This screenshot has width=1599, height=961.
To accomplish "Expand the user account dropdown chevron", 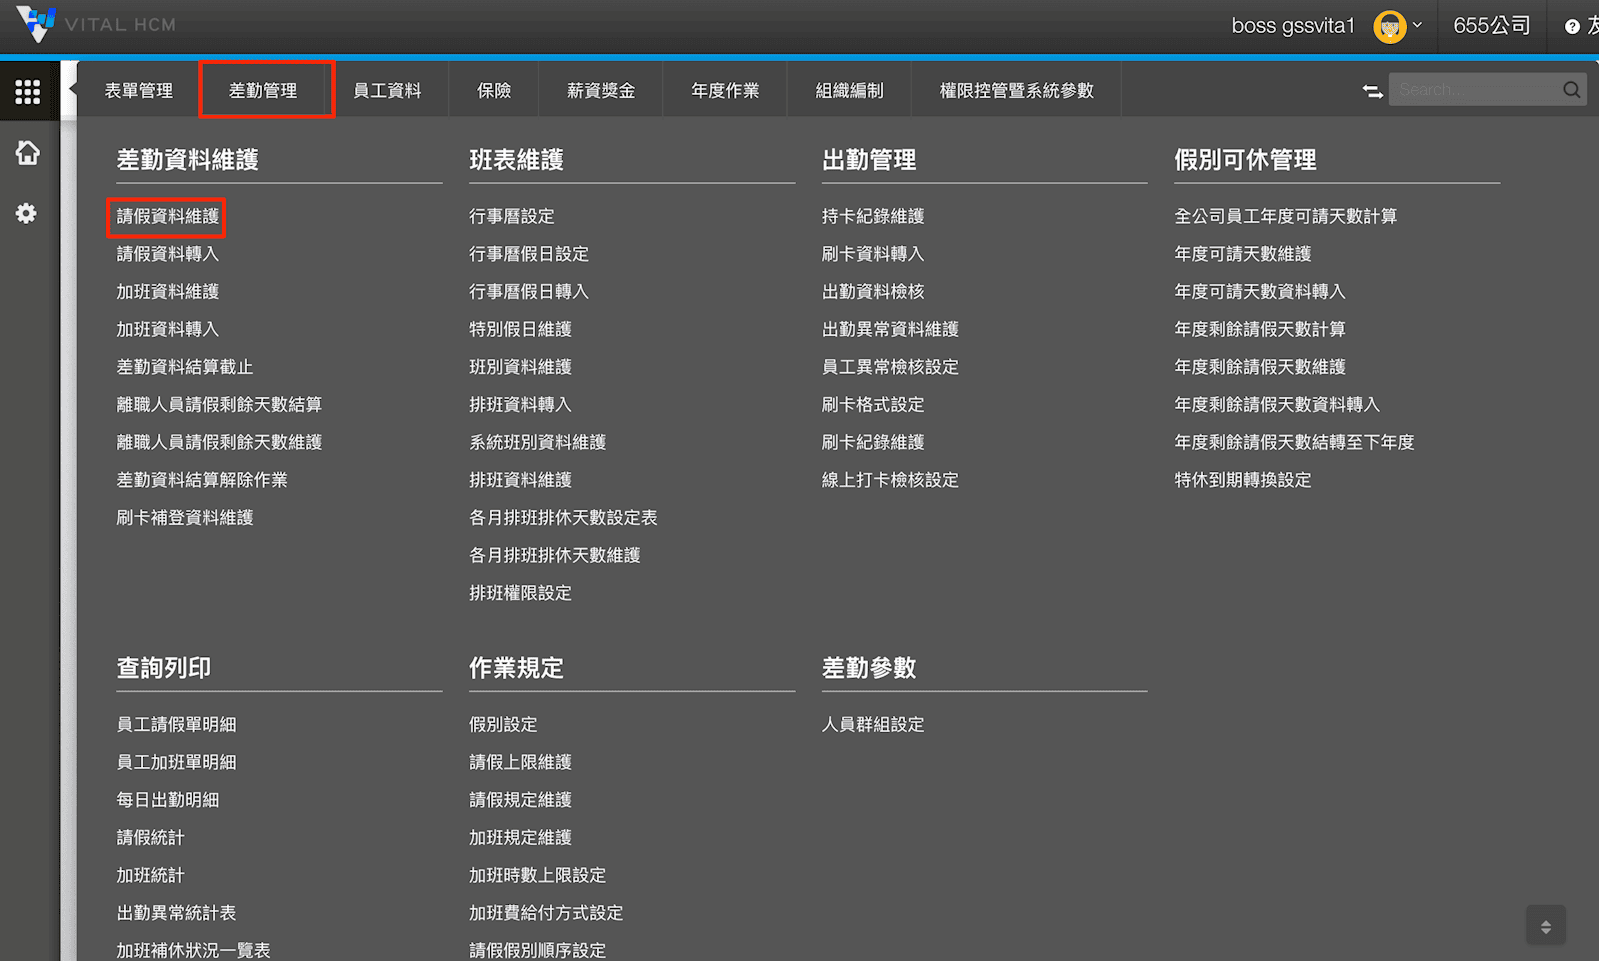I will click(x=1417, y=25).
